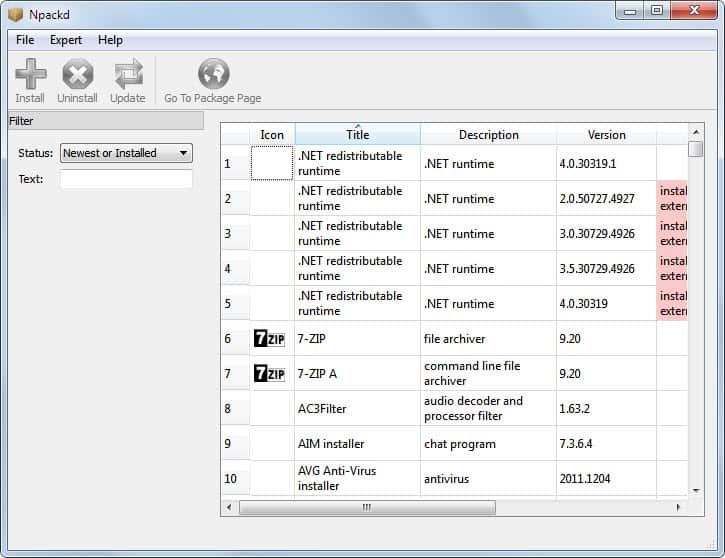Click the version 2011.1204 cell
The image size is (725, 558).
(606, 478)
